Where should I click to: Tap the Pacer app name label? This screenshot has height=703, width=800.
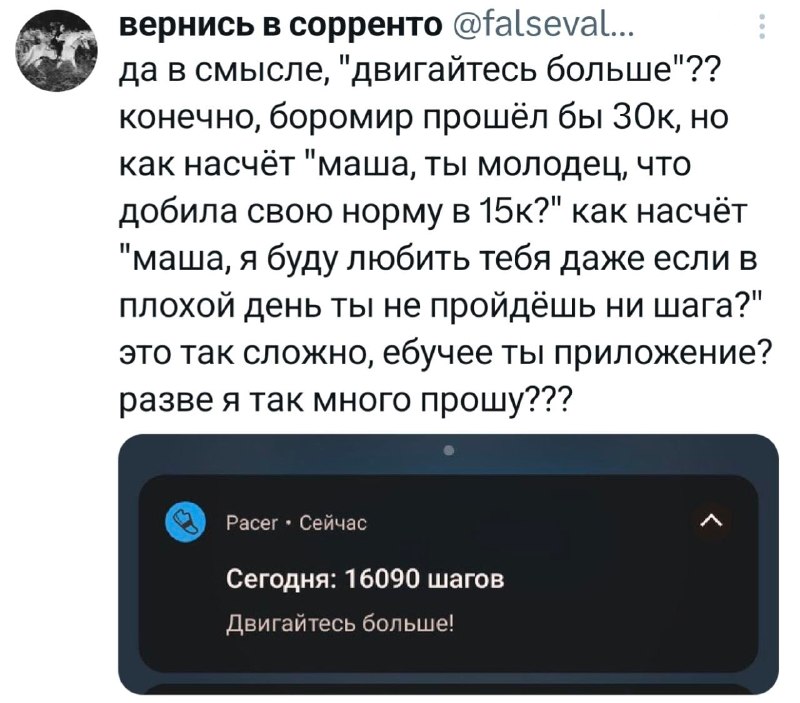click(x=246, y=521)
